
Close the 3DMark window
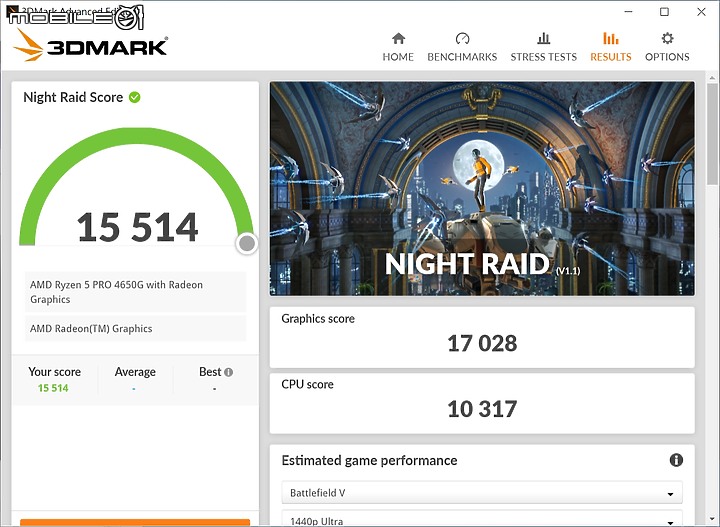click(701, 11)
